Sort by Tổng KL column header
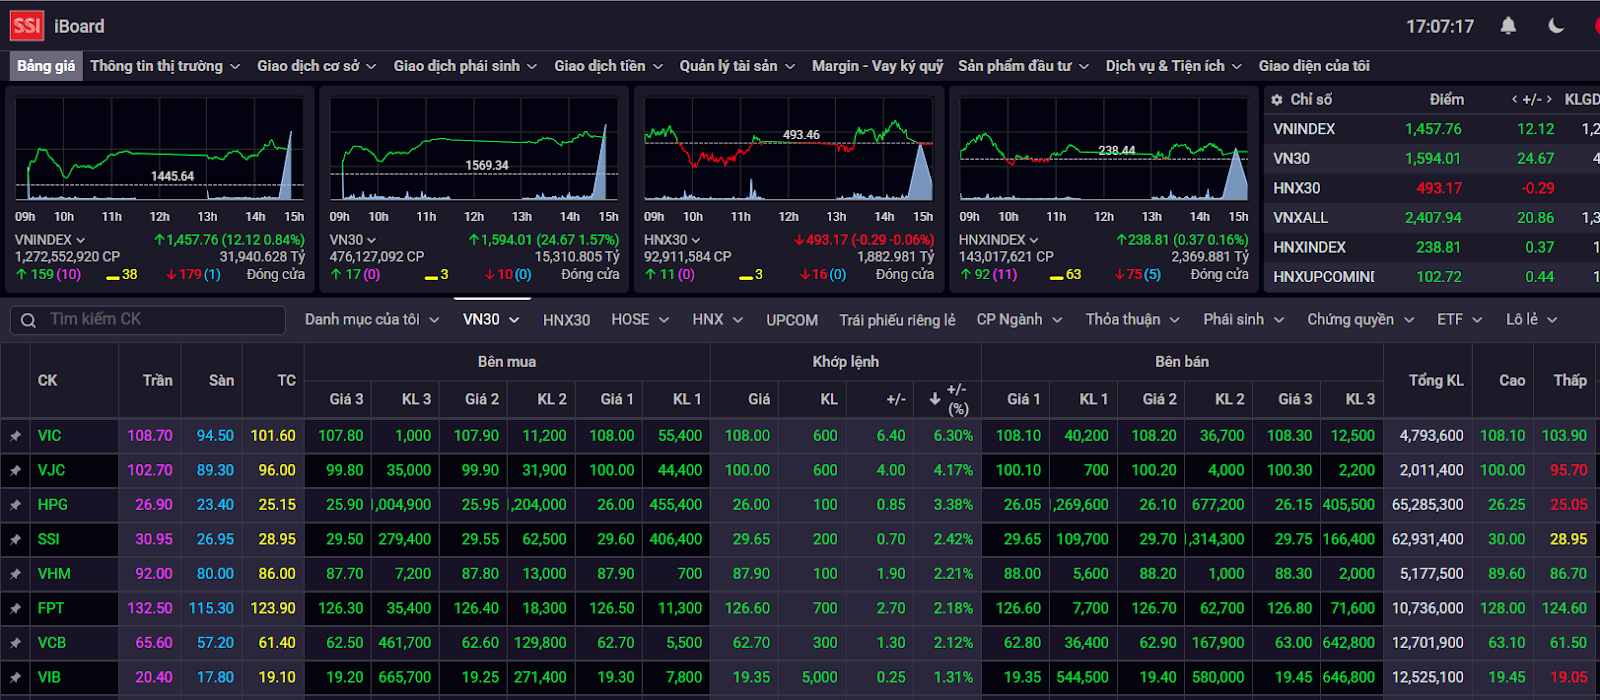Screen dimensions: 1600x700 (x=1436, y=380)
